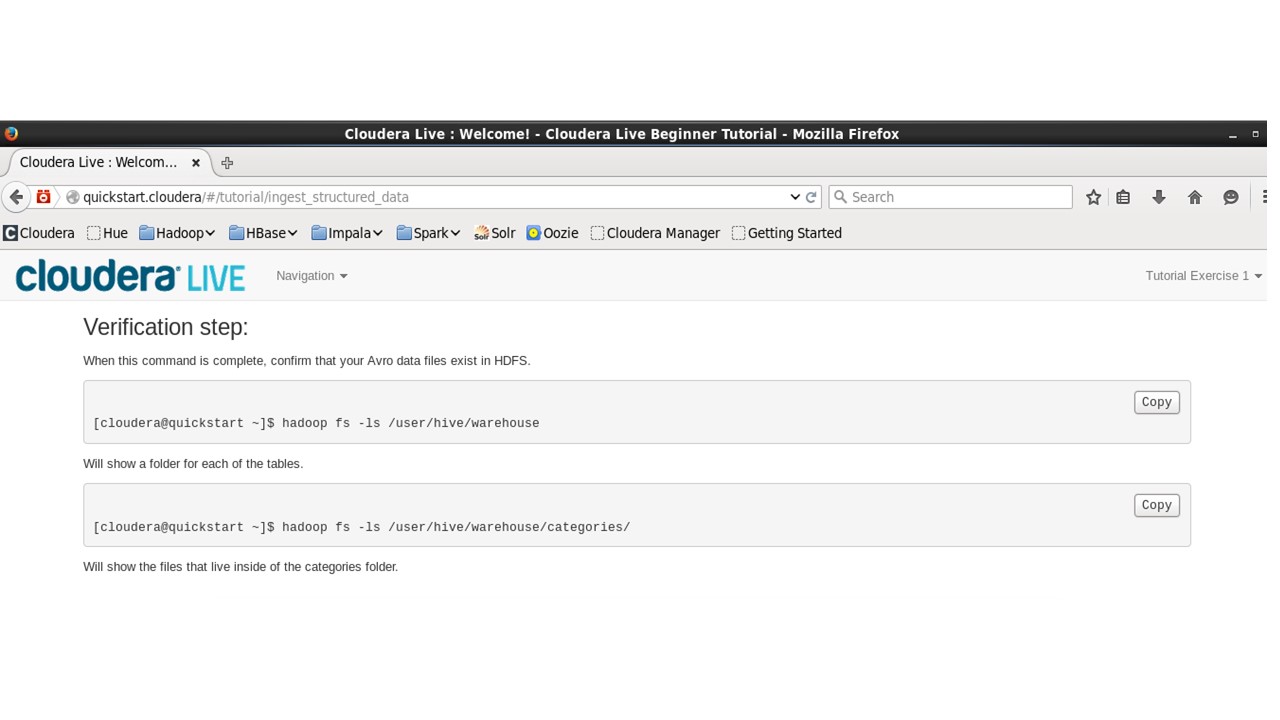Open the Hue bookmark

click(x=107, y=233)
